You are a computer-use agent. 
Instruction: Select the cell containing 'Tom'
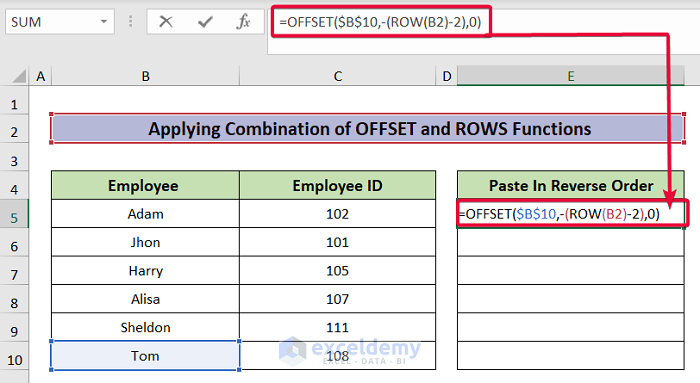point(146,356)
